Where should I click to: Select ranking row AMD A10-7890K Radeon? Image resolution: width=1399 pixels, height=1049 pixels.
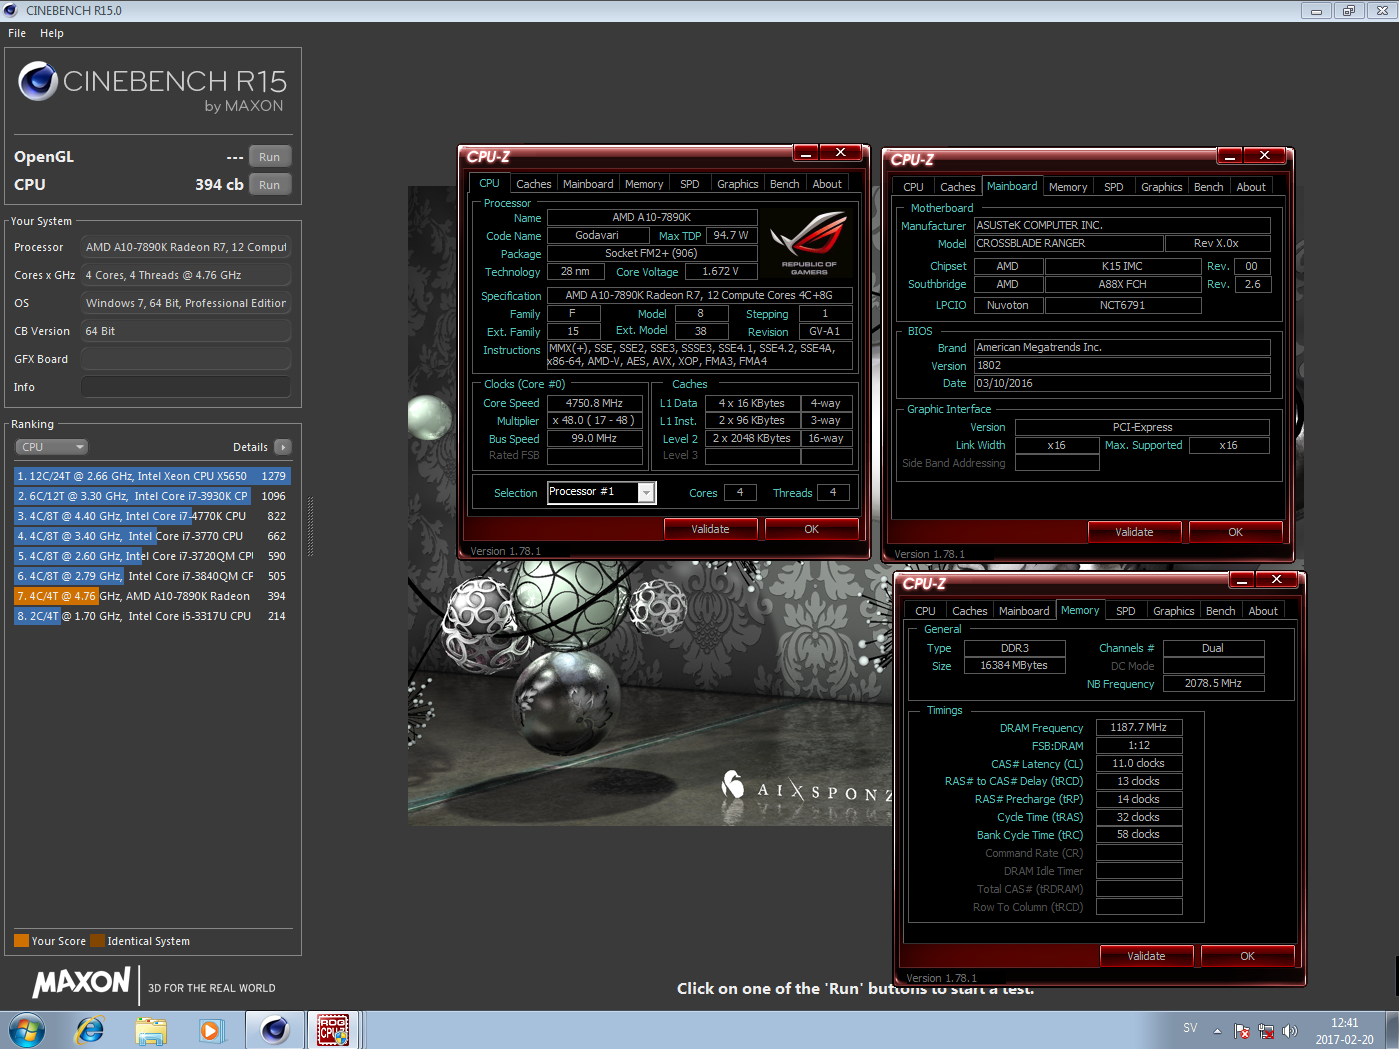[x=152, y=596]
